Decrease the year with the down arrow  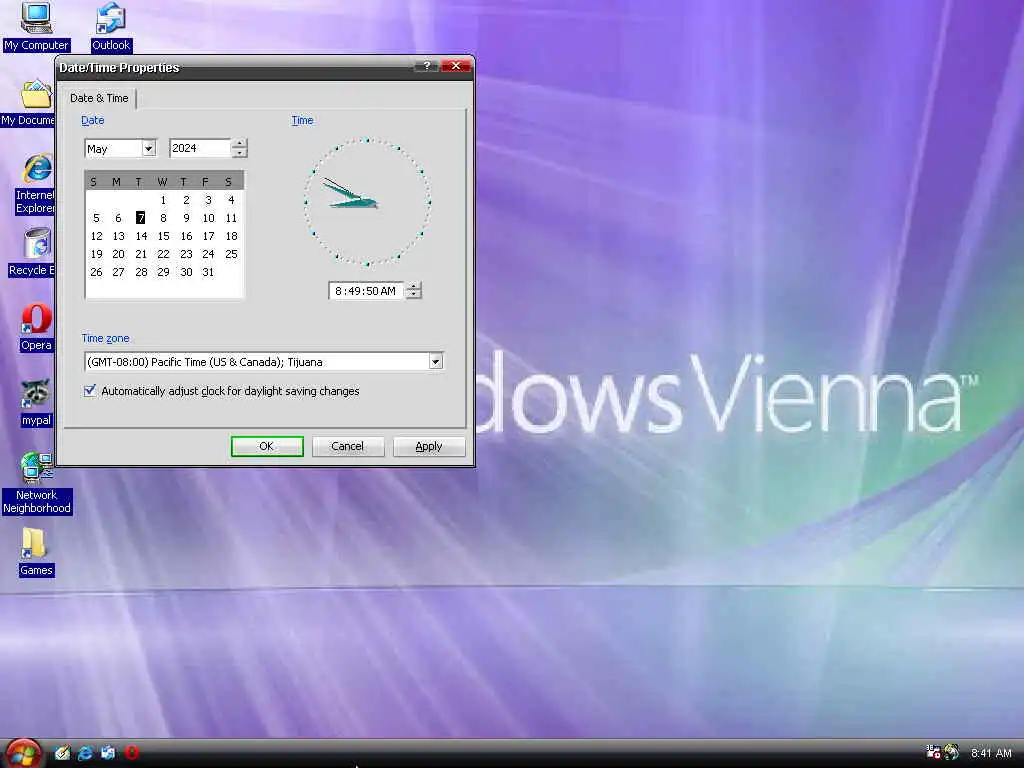tap(240, 153)
